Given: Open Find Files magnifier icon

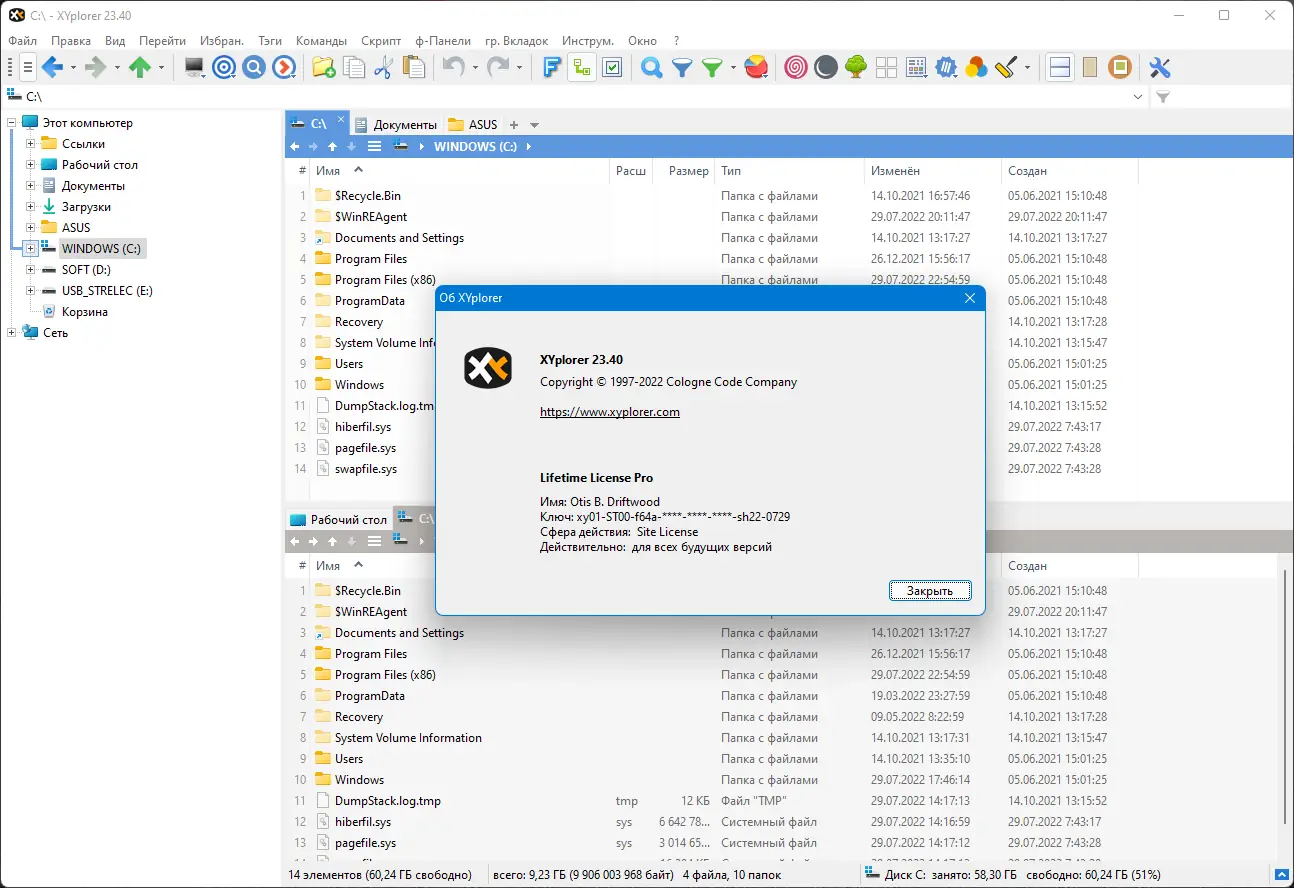Looking at the screenshot, I should click(652, 68).
